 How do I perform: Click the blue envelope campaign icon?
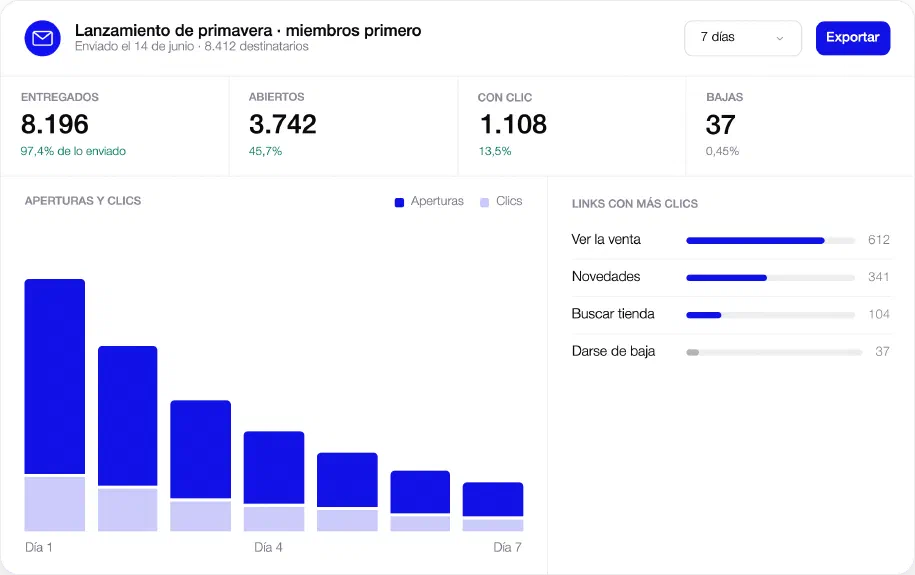click(43, 39)
